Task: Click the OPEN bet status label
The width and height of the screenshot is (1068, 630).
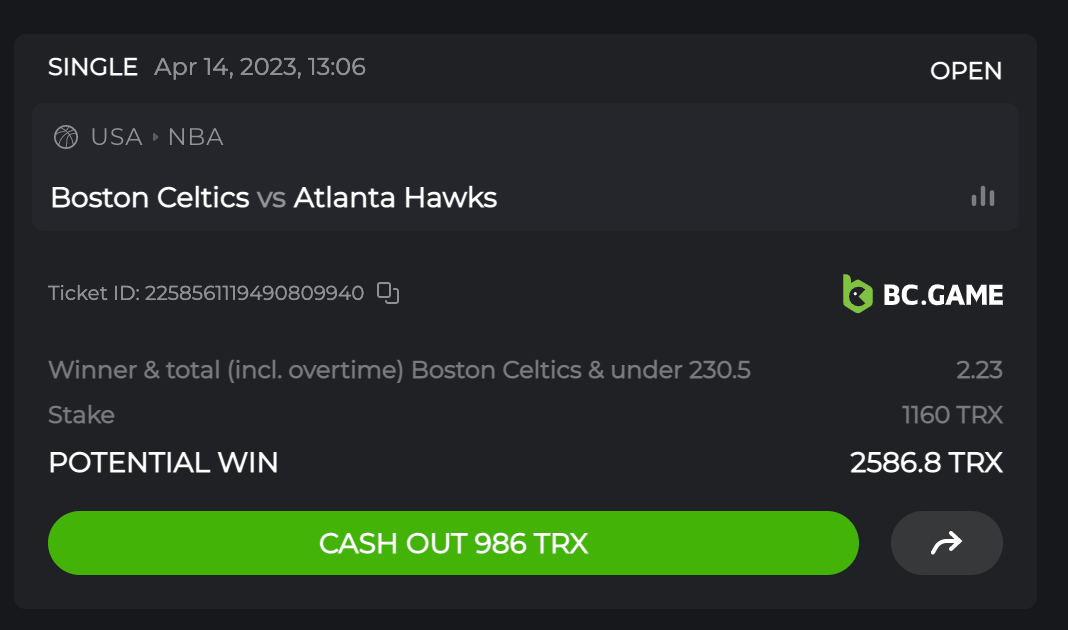Action: (966, 71)
